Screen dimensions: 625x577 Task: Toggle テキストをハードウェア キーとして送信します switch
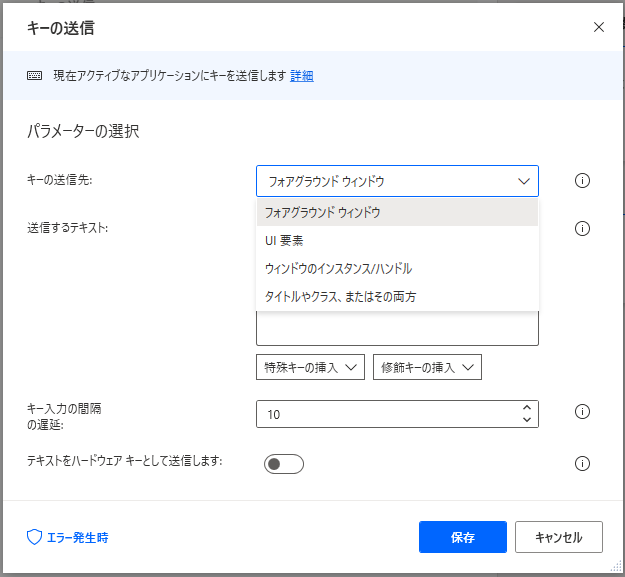tap(283, 463)
